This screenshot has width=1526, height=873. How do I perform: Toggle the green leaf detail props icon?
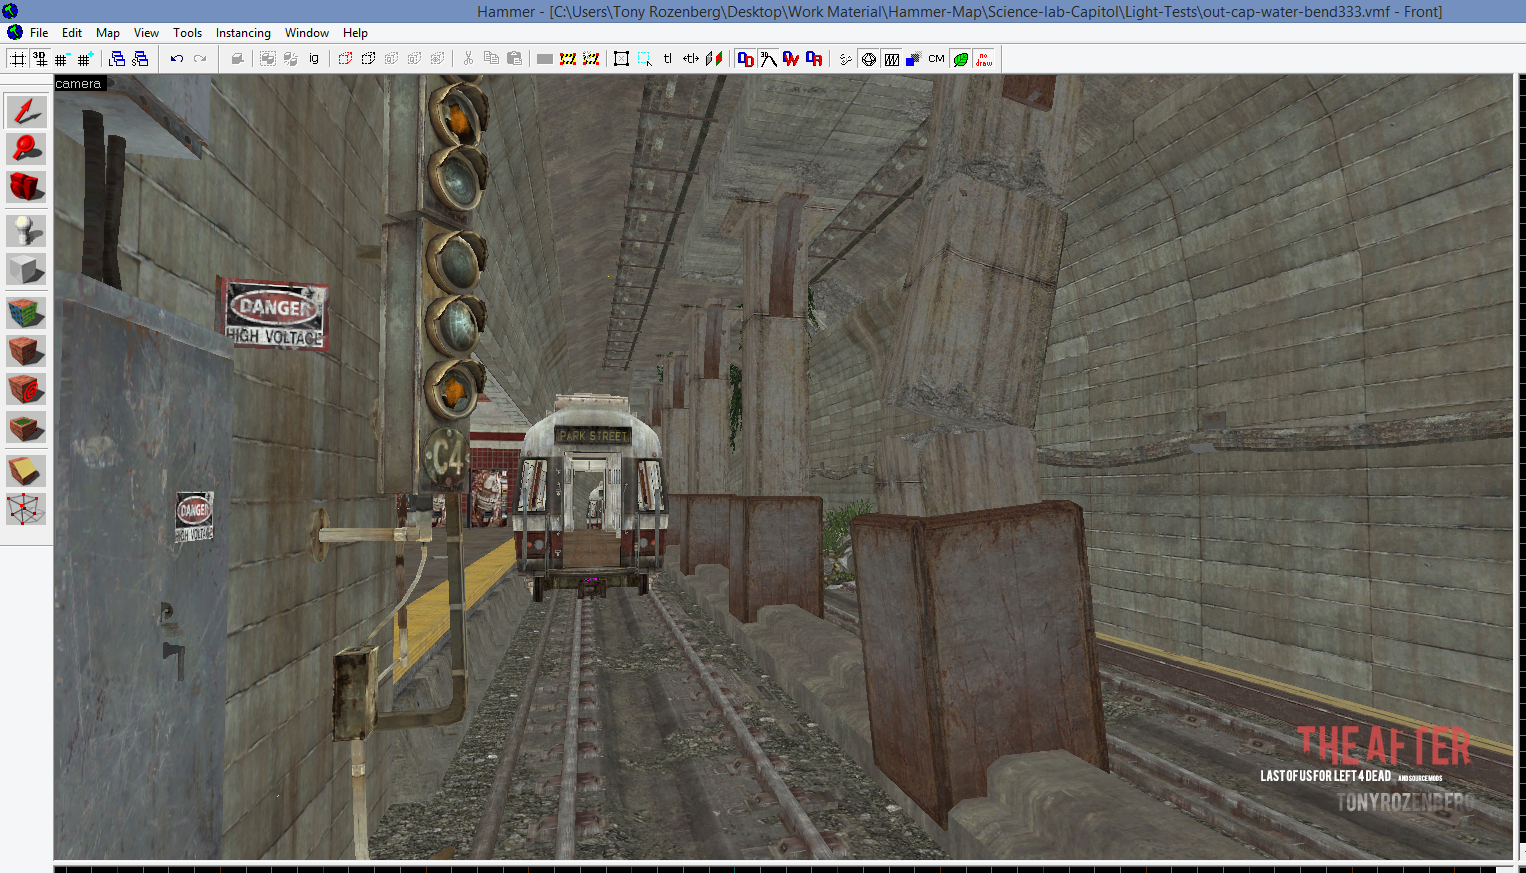point(960,59)
